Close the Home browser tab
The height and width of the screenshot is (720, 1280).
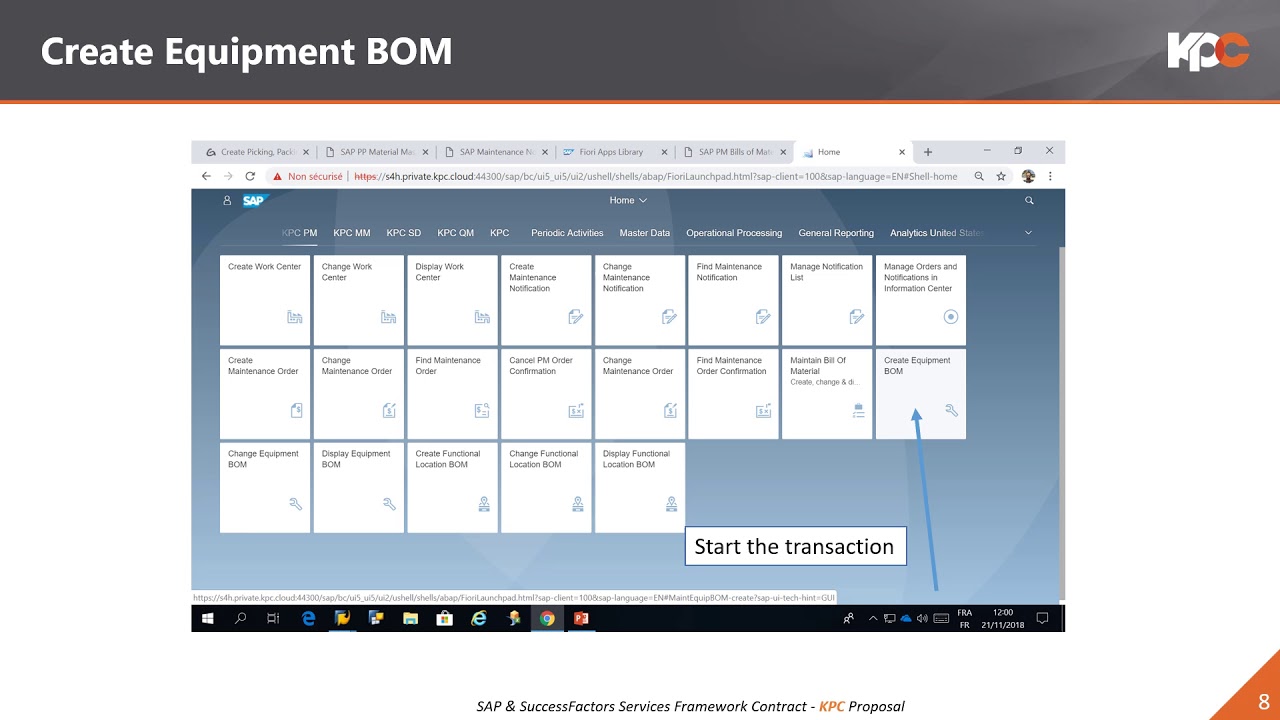[x=902, y=152]
